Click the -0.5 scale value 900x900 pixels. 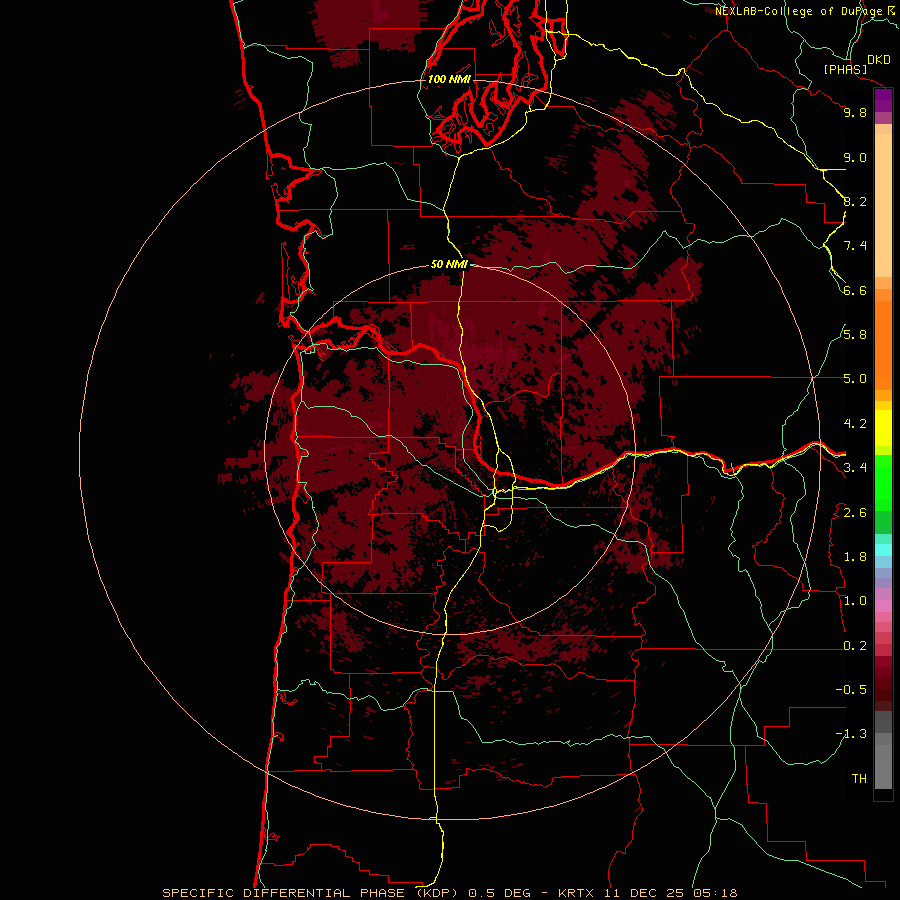click(x=851, y=690)
